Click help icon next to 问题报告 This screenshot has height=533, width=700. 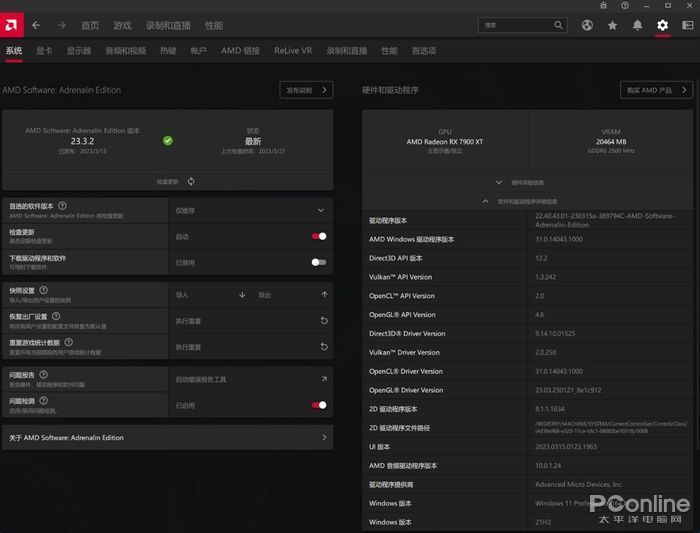(44, 375)
